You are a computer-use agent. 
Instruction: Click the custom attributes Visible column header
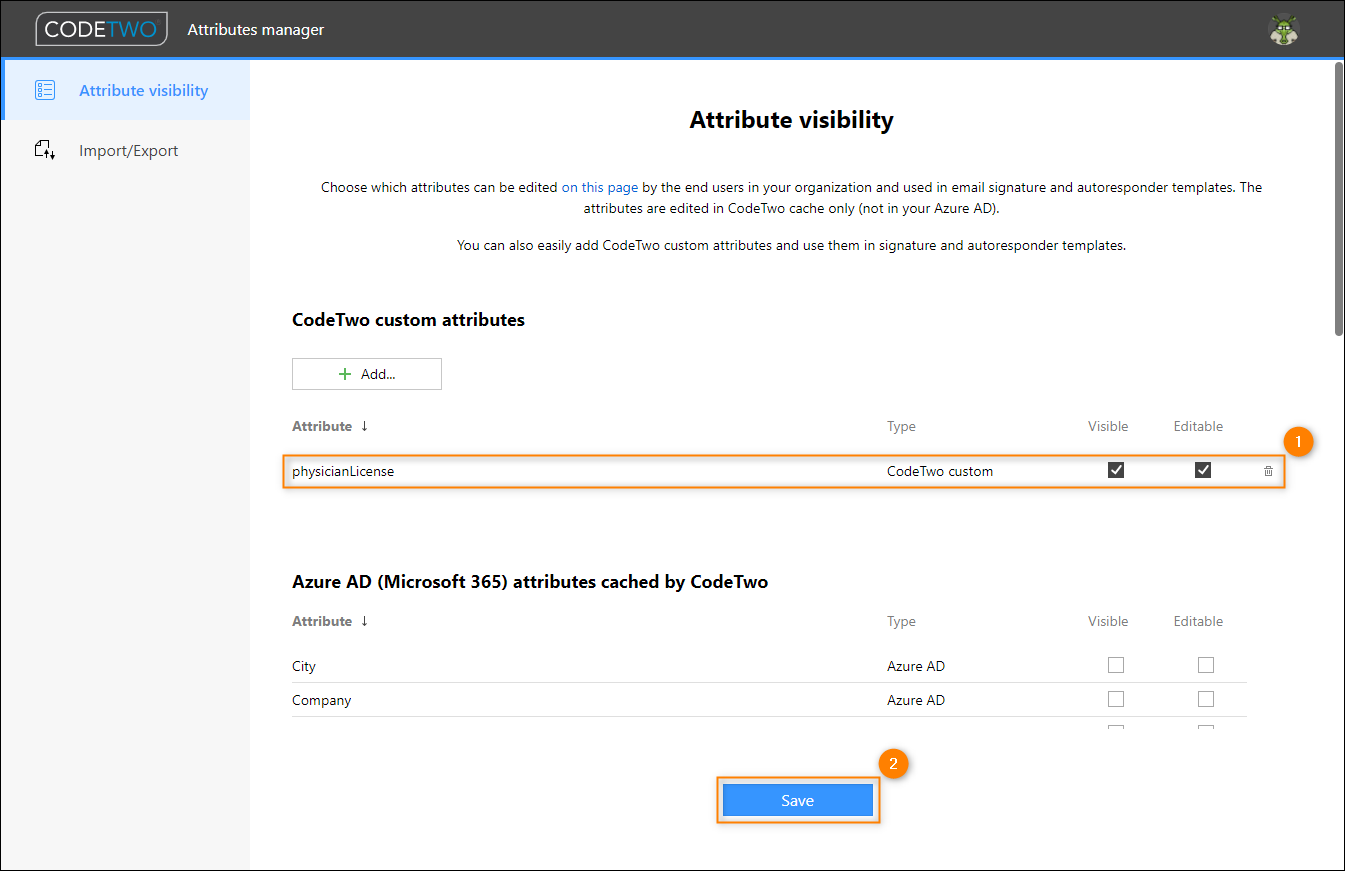coord(1108,426)
